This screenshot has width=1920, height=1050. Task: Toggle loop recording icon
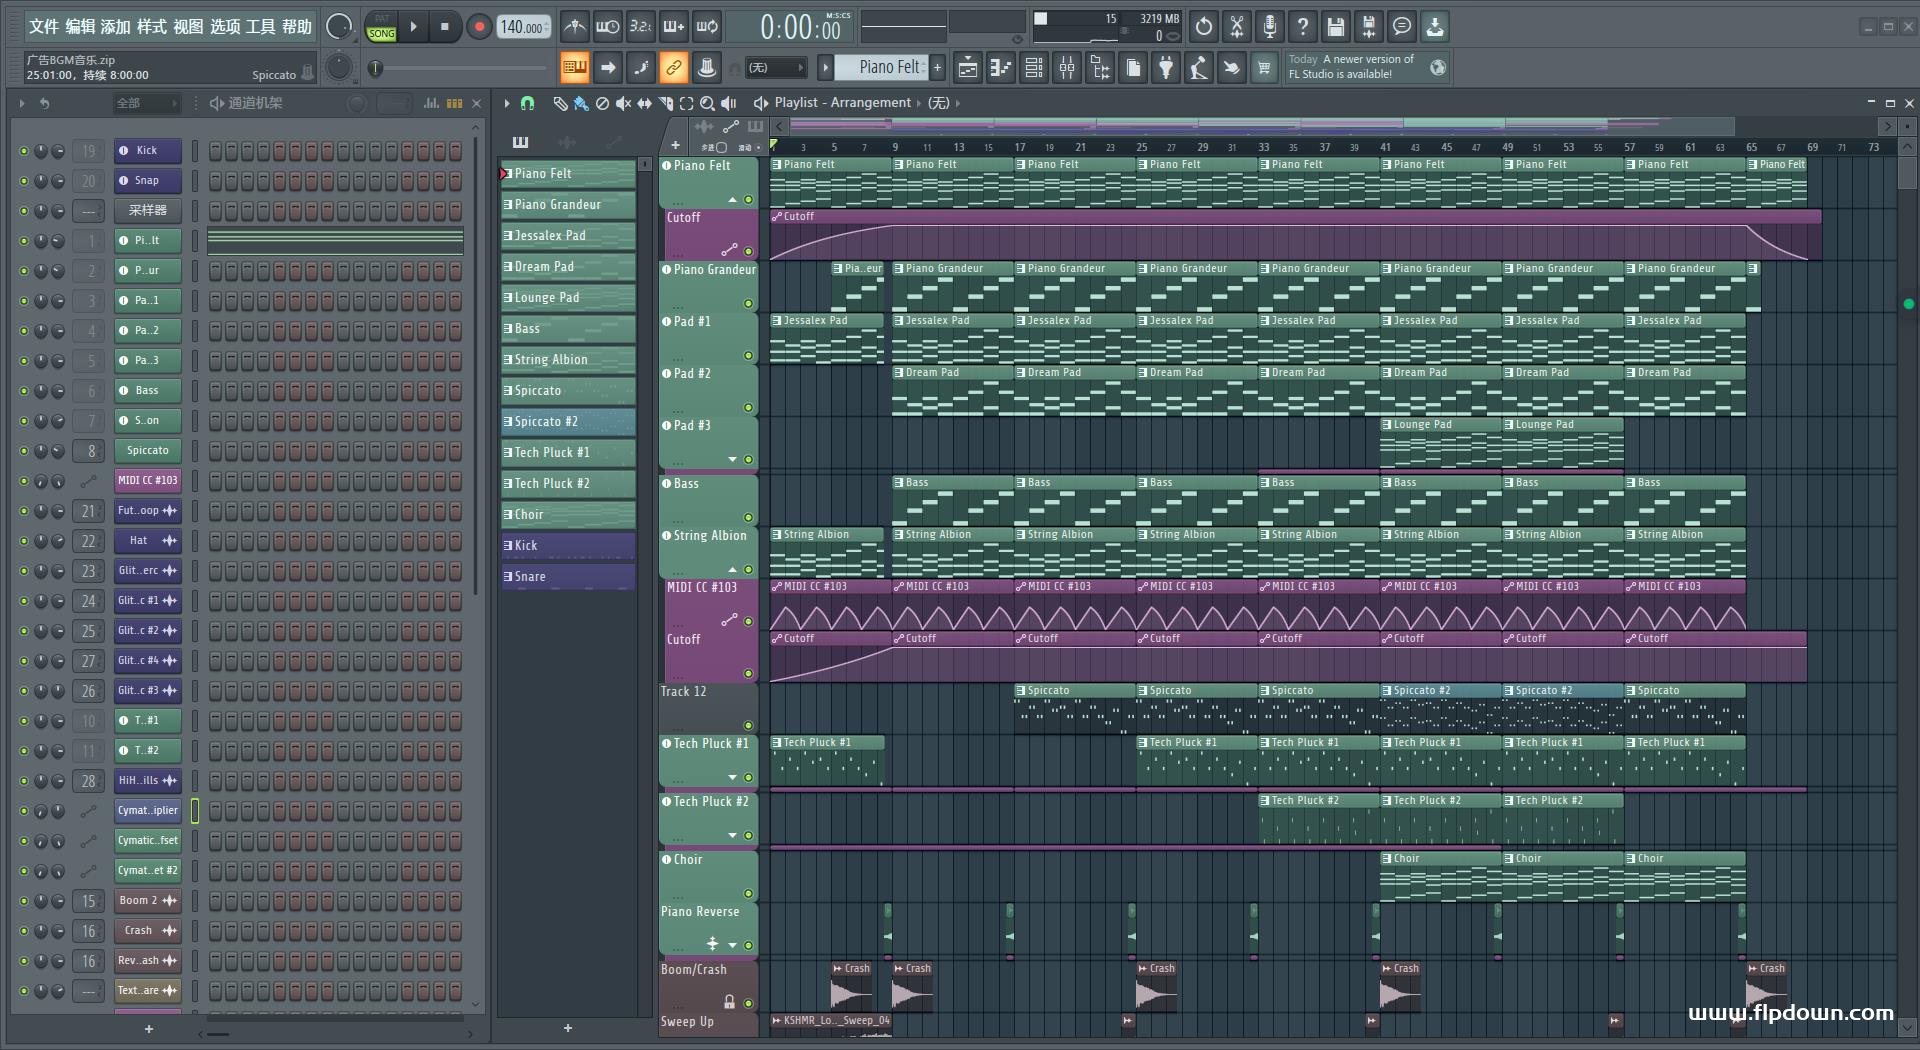pyautogui.click(x=707, y=27)
